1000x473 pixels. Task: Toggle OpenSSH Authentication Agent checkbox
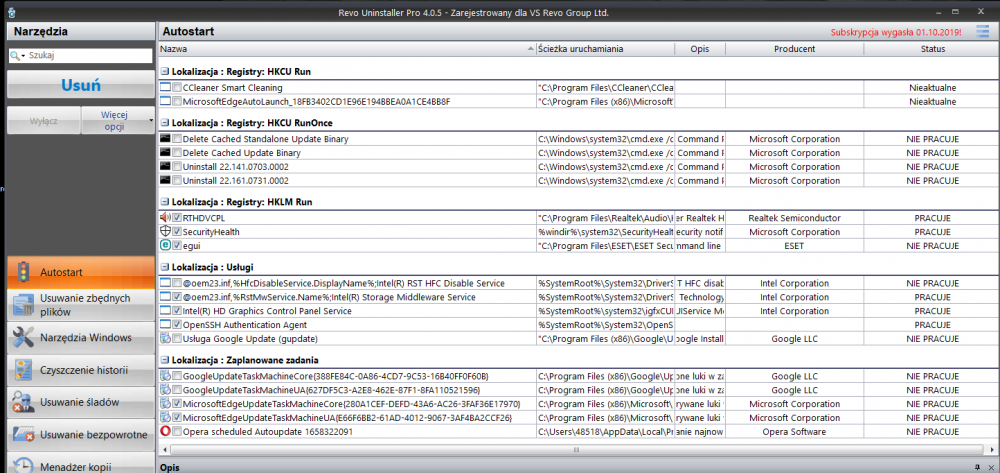(x=177, y=325)
